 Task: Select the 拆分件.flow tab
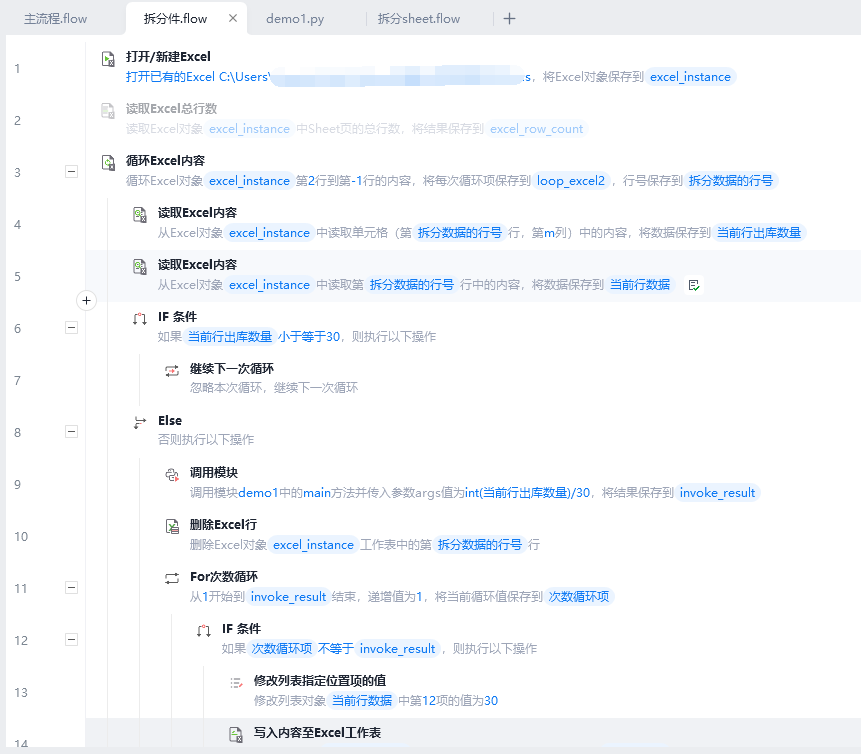175,19
